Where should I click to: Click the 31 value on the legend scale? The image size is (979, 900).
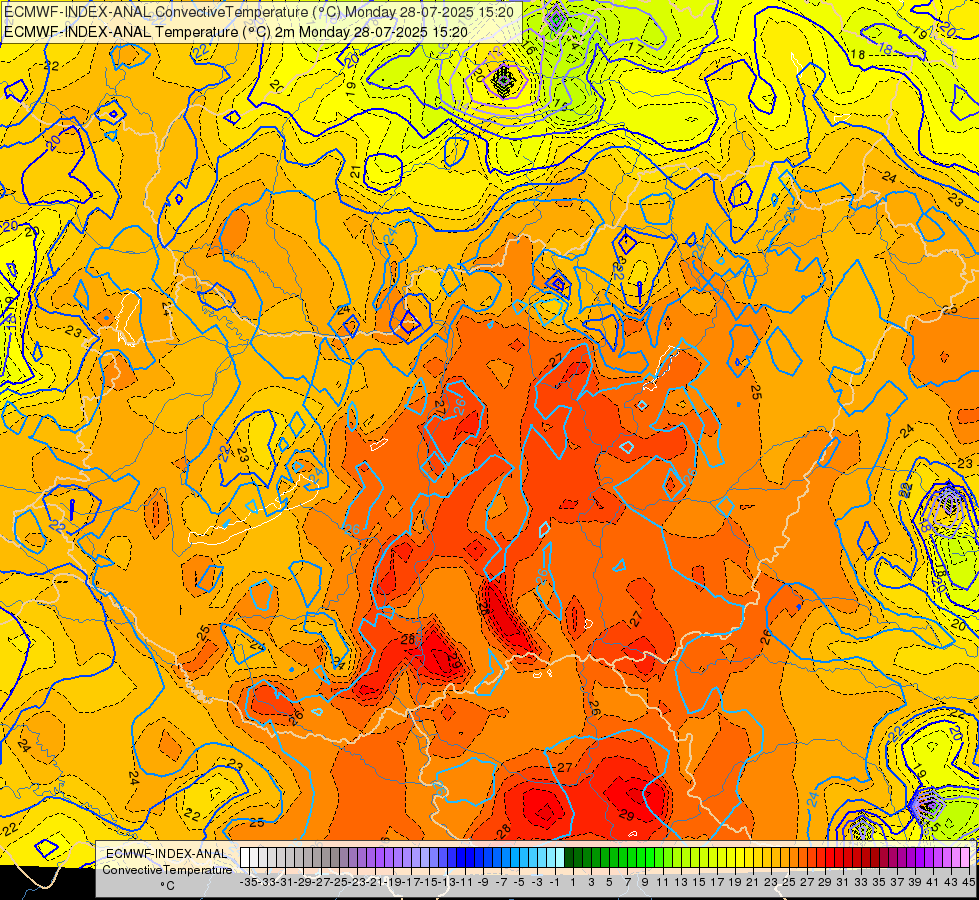[842, 883]
